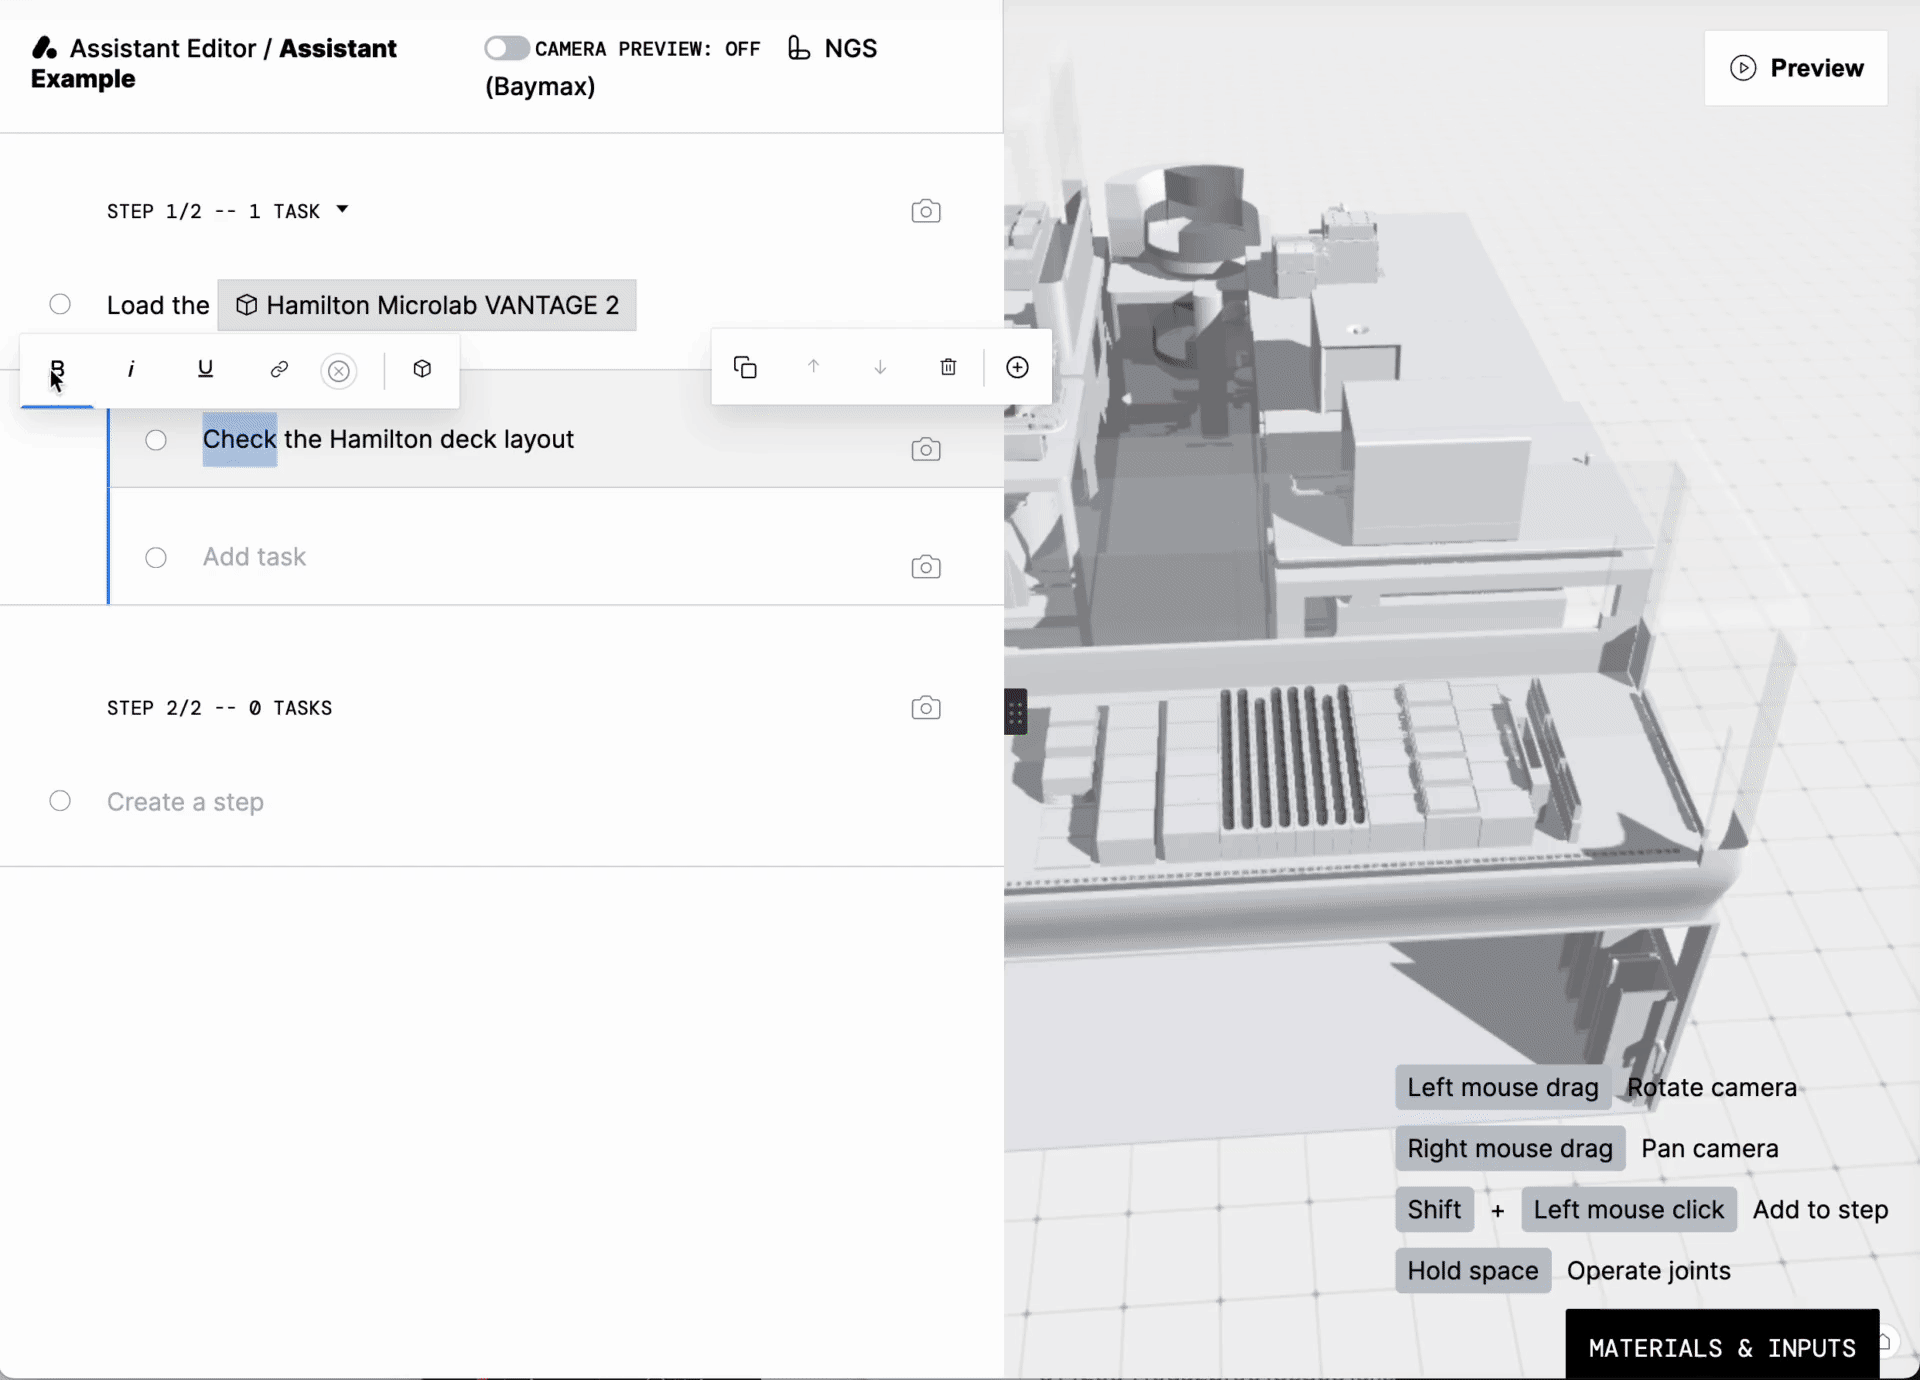Image resolution: width=1920 pixels, height=1380 pixels.
Task: Click the MATERIALS & INPUTS button
Action: pyautogui.click(x=1722, y=1347)
